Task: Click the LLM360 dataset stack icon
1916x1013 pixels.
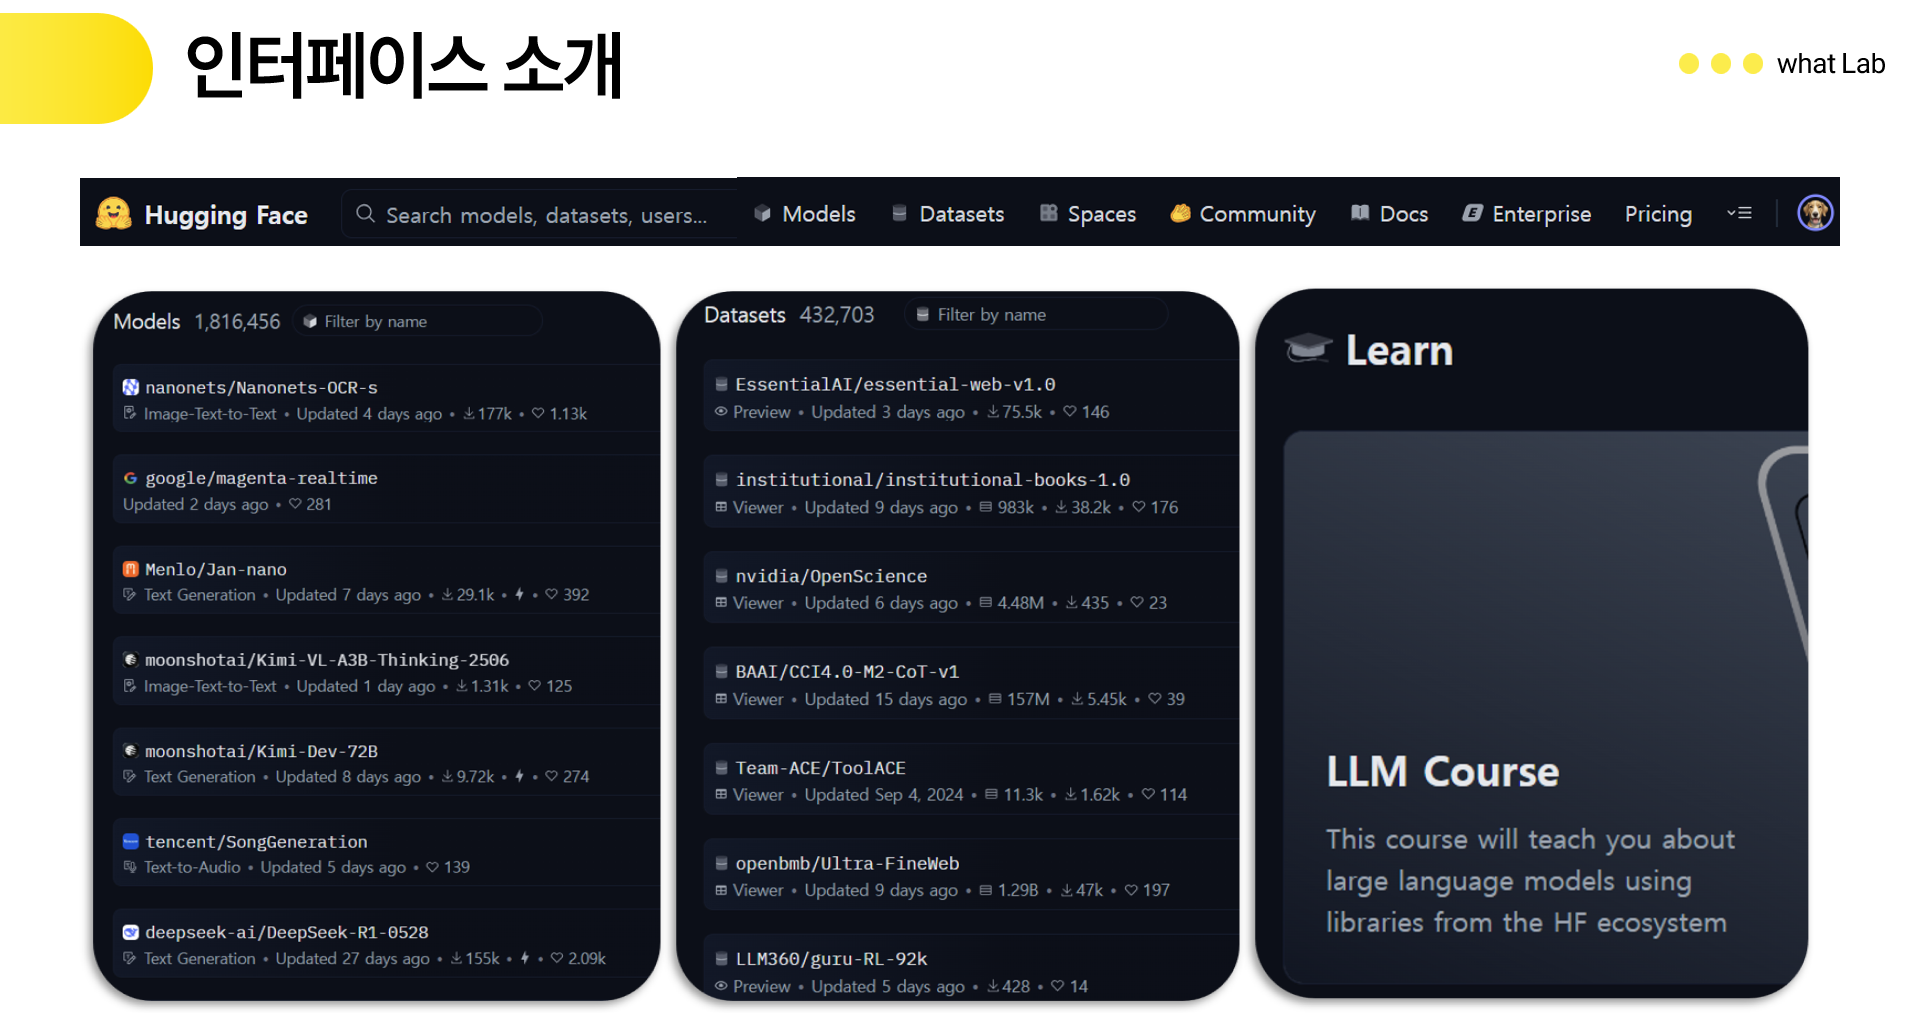Action: click(721, 959)
